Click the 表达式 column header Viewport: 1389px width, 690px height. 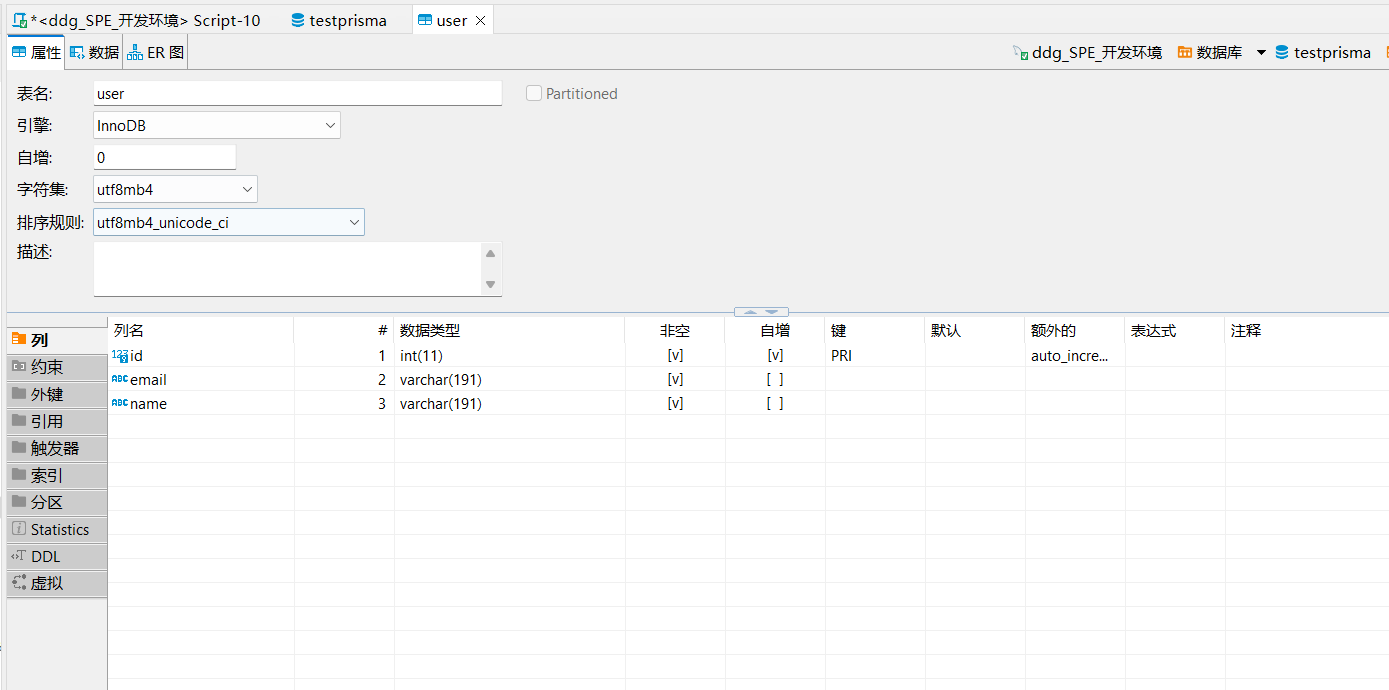[x=1175, y=330]
